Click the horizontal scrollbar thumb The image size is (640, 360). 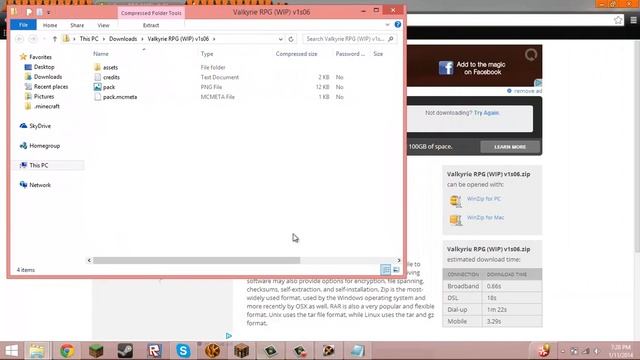[196, 260]
